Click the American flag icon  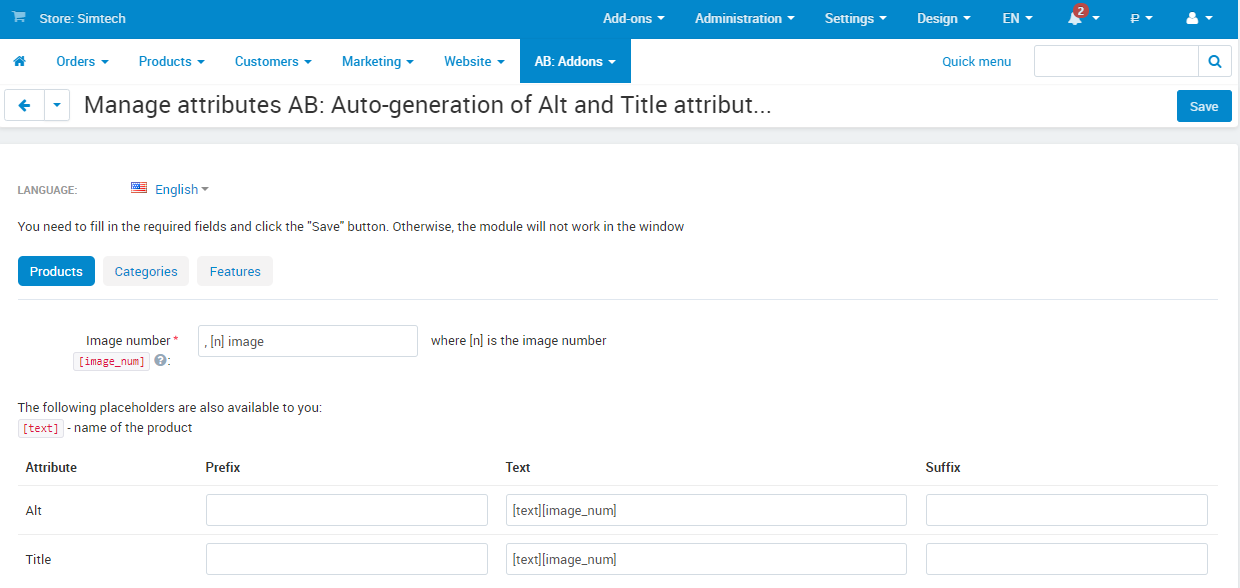click(x=138, y=187)
